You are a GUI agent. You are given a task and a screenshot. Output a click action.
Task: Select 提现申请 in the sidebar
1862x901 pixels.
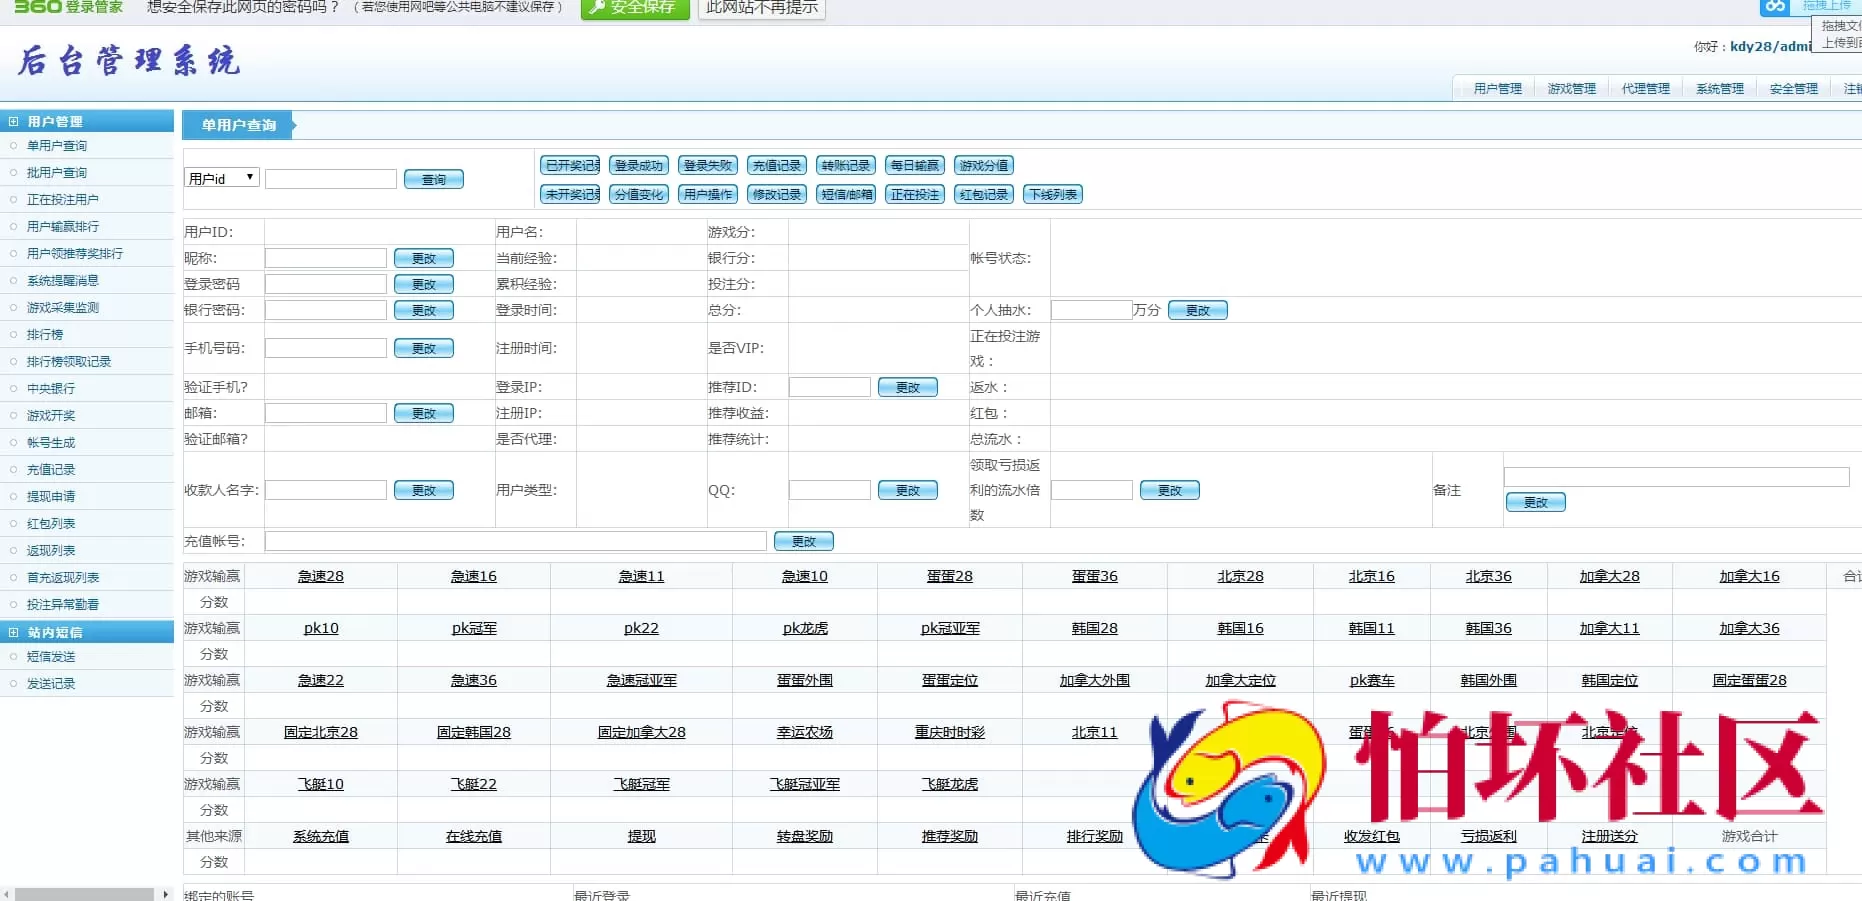click(x=52, y=496)
